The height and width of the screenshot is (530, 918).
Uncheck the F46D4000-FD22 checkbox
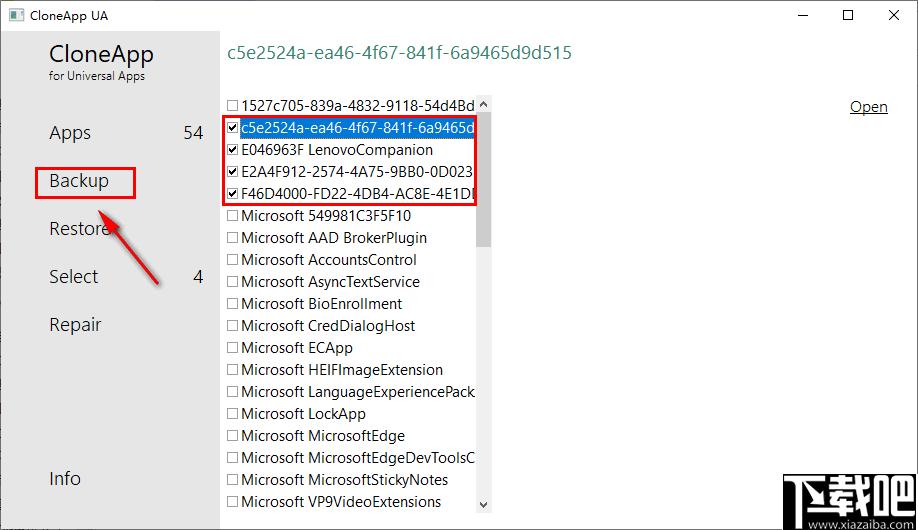232,193
